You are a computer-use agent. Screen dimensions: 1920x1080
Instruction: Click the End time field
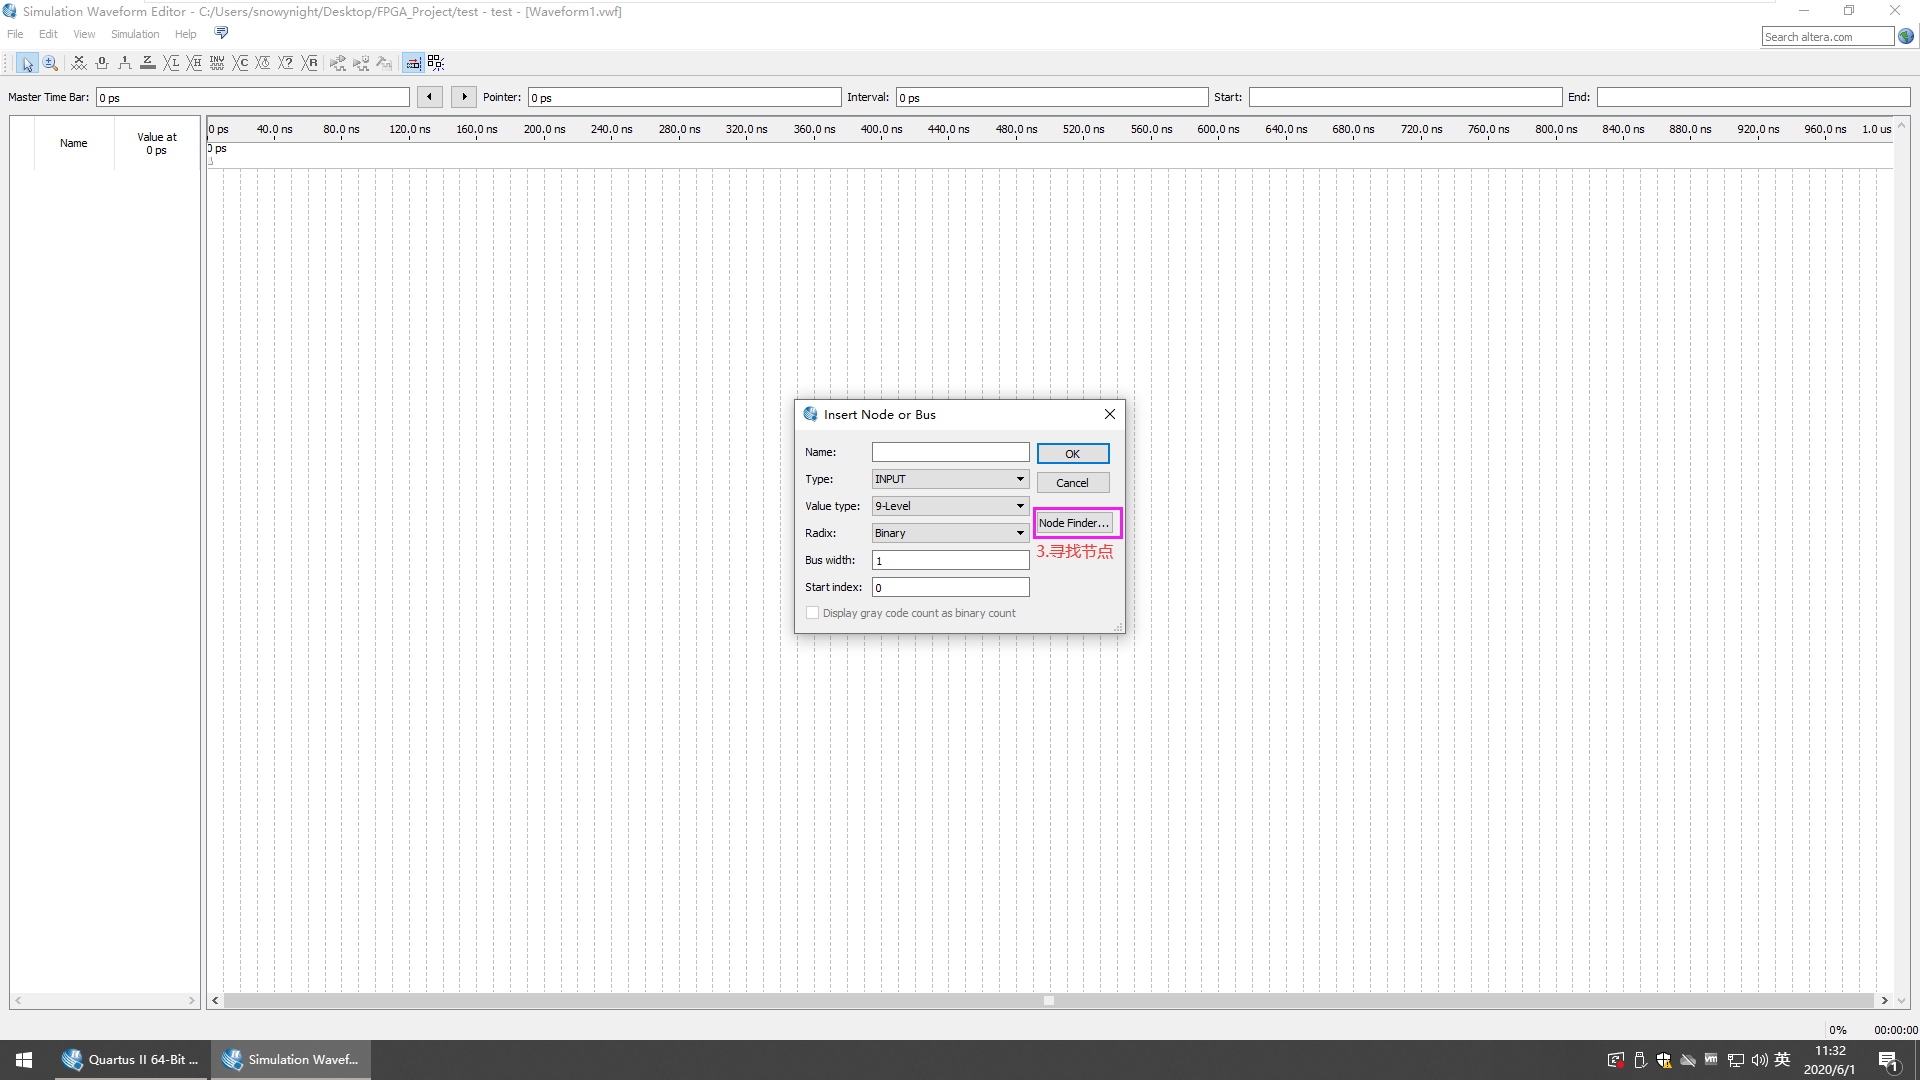[x=1753, y=97]
